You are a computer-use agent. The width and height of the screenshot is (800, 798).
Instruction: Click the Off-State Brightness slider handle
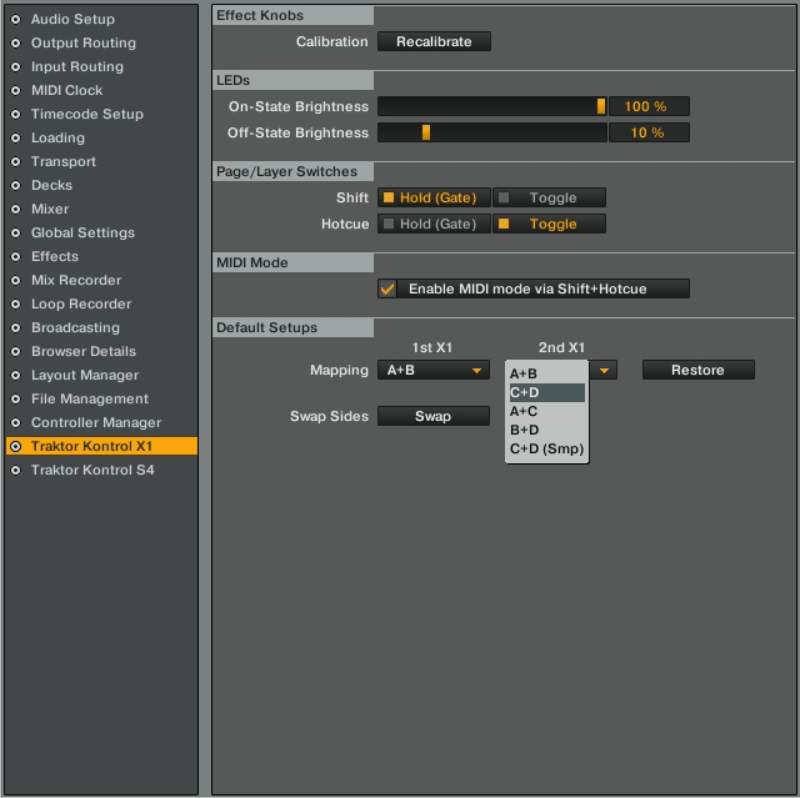tap(426, 133)
